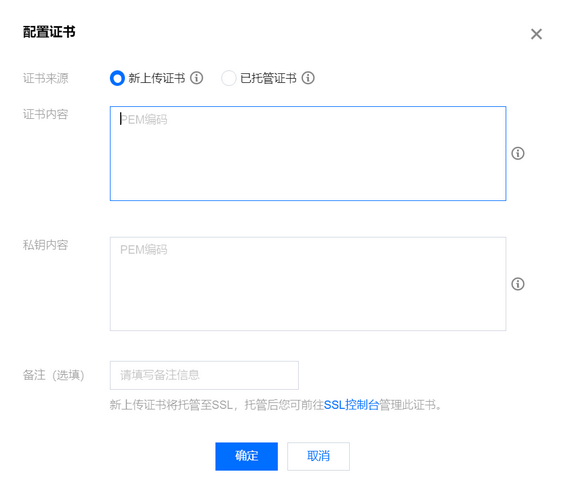Click the 证书来源 field label
564x493 pixels.
click(45, 78)
